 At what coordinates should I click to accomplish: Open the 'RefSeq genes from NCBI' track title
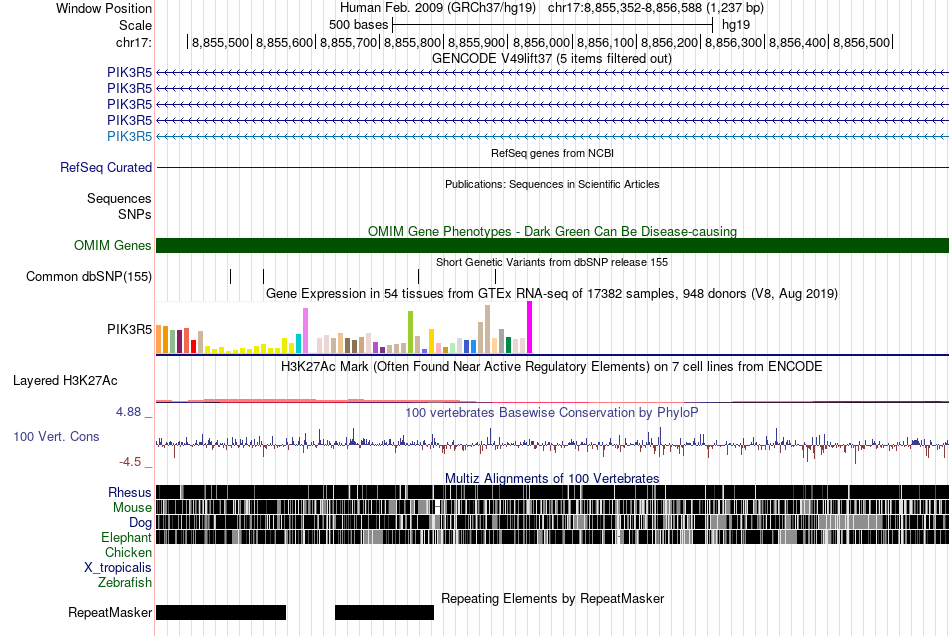(x=552, y=153)
